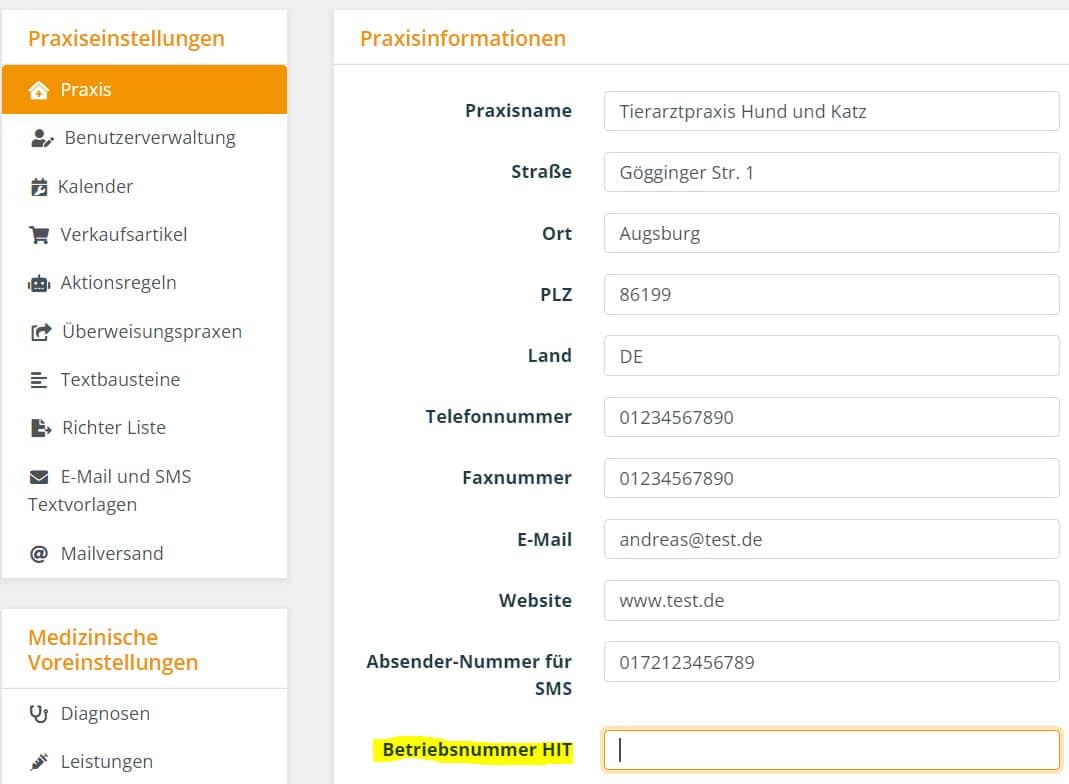Screen dimensions: 1069x784
Task: Click the envelope icon for E-Mail und SMS
Action: 39,477
